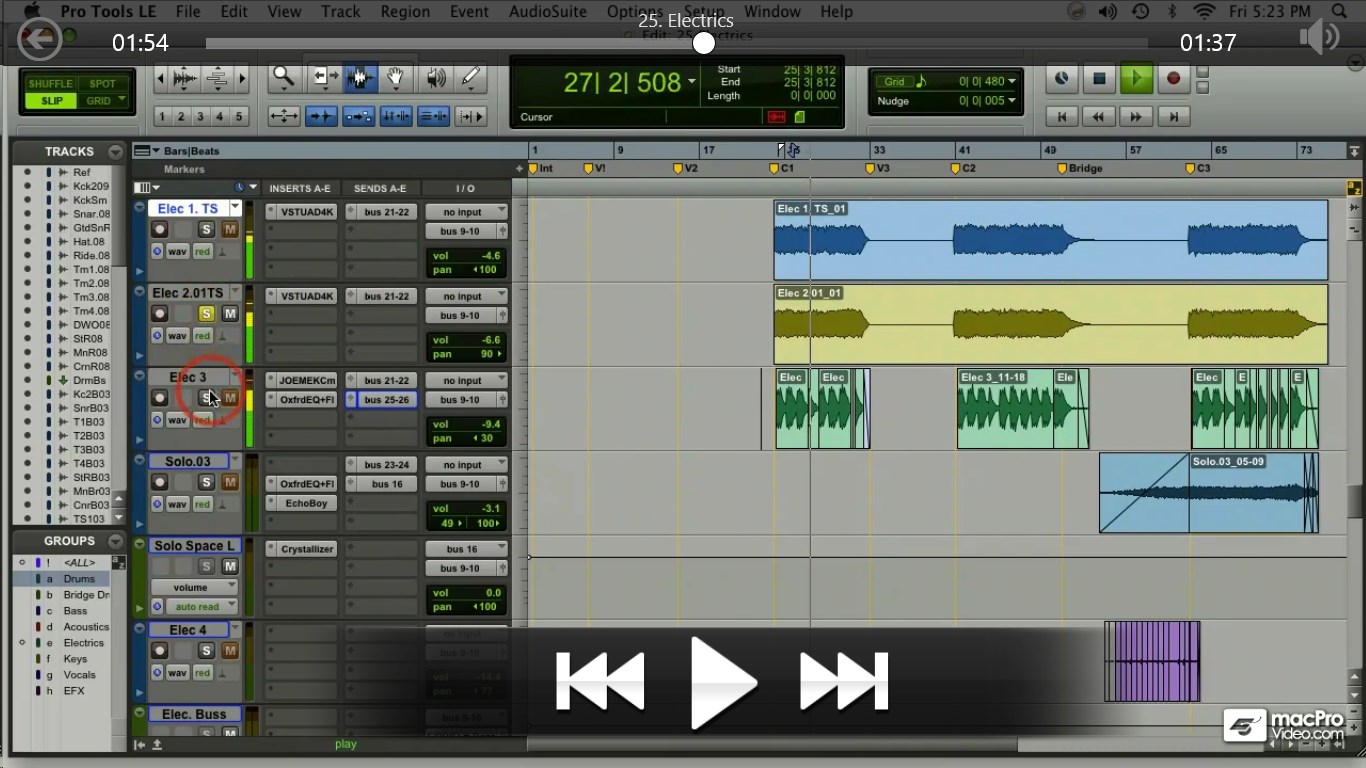Open the TRACKS list options menu
The image size is (1366, 768).
click(116, 152)
